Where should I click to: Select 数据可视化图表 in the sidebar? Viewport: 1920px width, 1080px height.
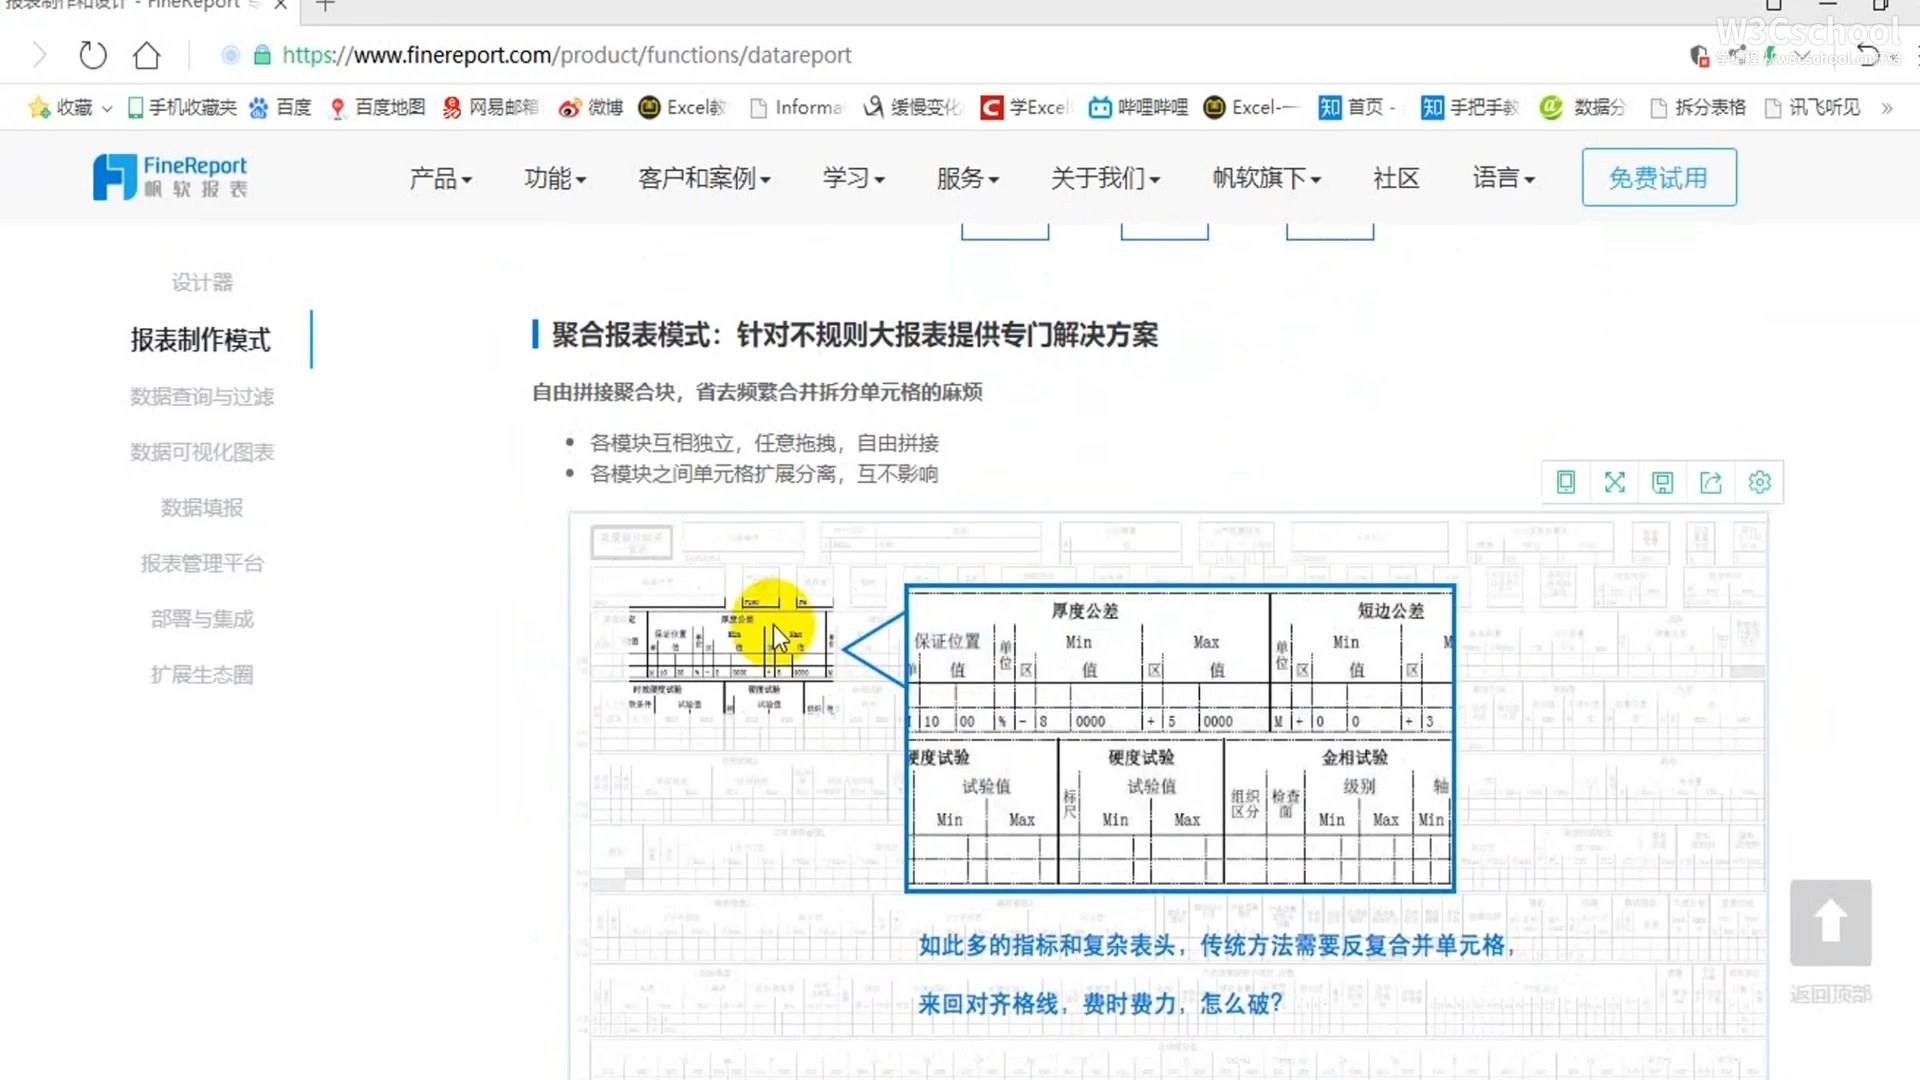(x=202, y=452)
